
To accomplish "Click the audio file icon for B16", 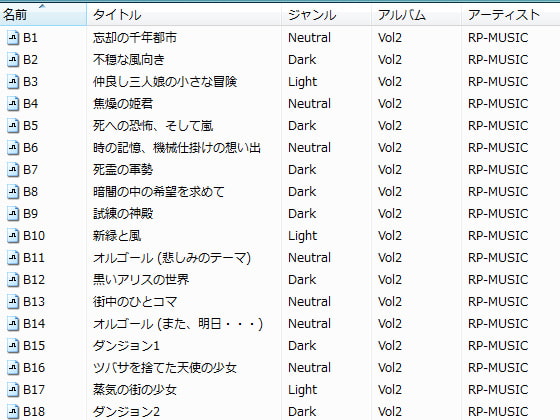I will pos(13,368).
